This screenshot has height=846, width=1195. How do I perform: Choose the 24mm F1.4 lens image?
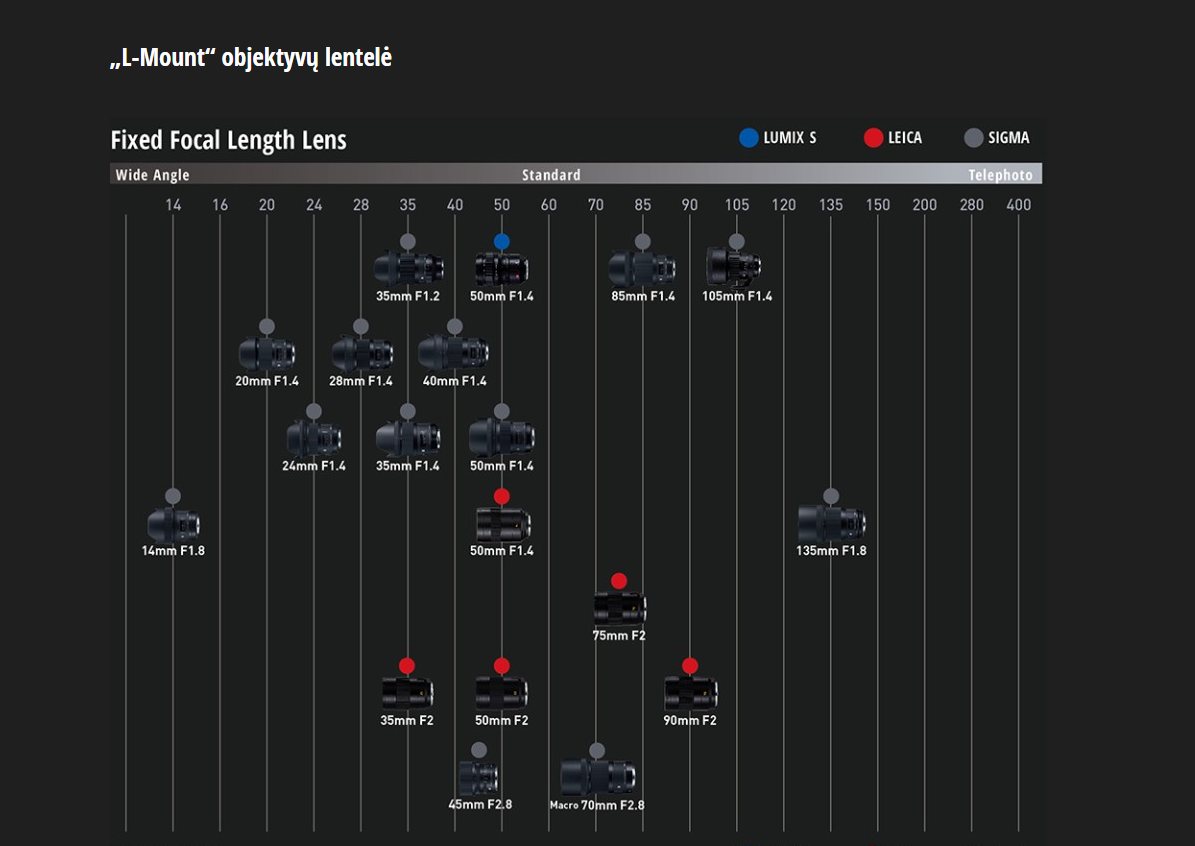click(x=313, y=438)
